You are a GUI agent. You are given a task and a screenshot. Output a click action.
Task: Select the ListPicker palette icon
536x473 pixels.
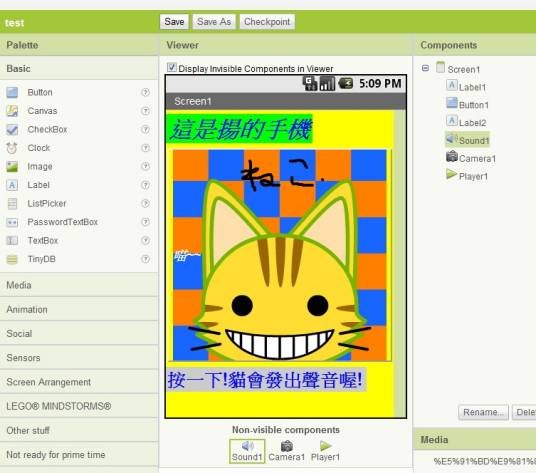tap(12, 203)
